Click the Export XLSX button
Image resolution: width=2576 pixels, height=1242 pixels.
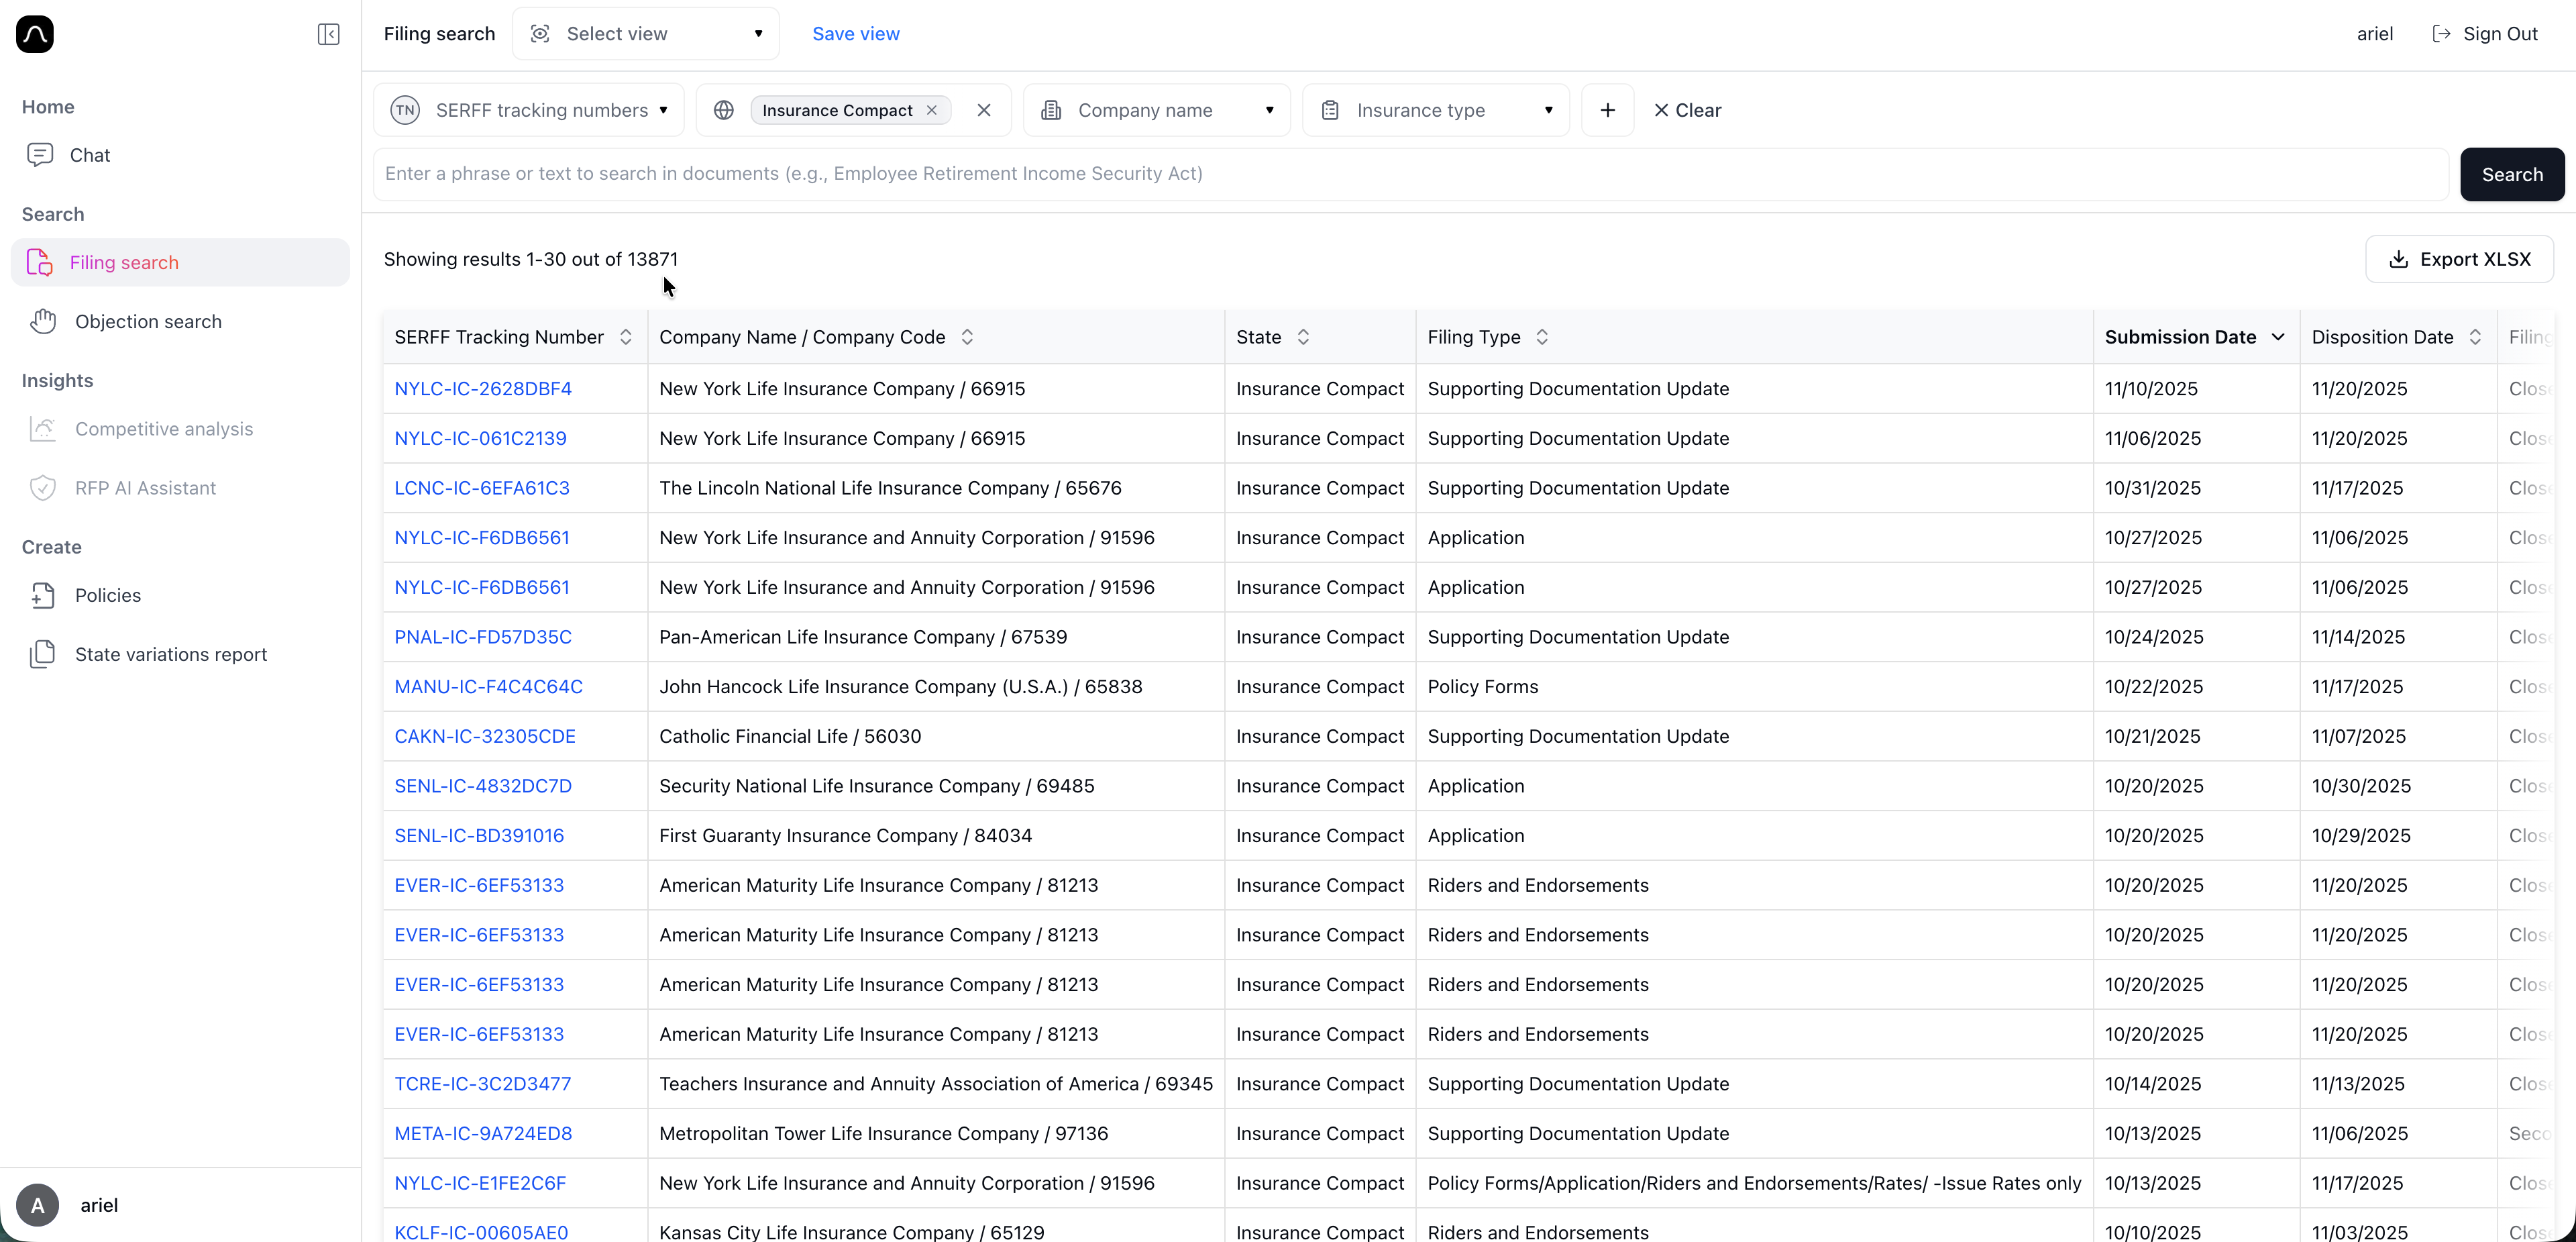tap(2459, 259)
